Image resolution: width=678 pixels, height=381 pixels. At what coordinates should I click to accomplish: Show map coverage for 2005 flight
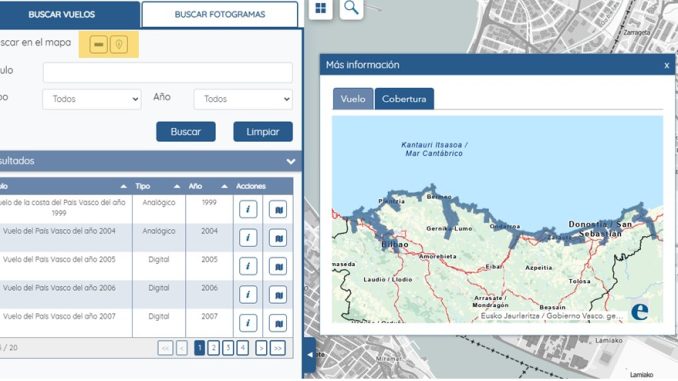click(278, 266)
